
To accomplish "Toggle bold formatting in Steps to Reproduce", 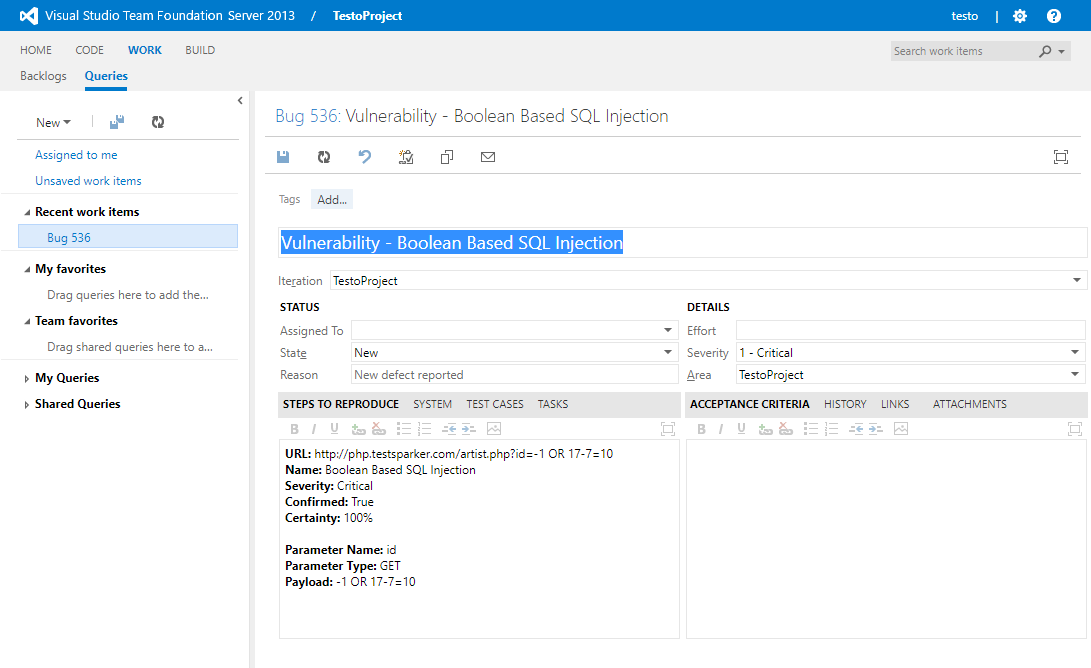I will coord(294,428).
